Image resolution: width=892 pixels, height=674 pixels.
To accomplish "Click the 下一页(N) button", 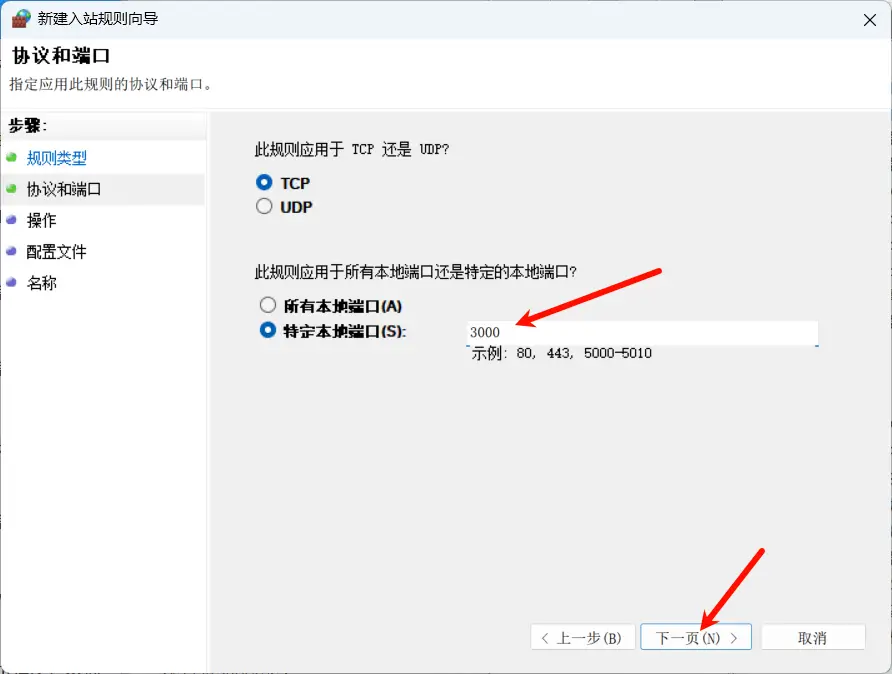I will pos(696,637).
